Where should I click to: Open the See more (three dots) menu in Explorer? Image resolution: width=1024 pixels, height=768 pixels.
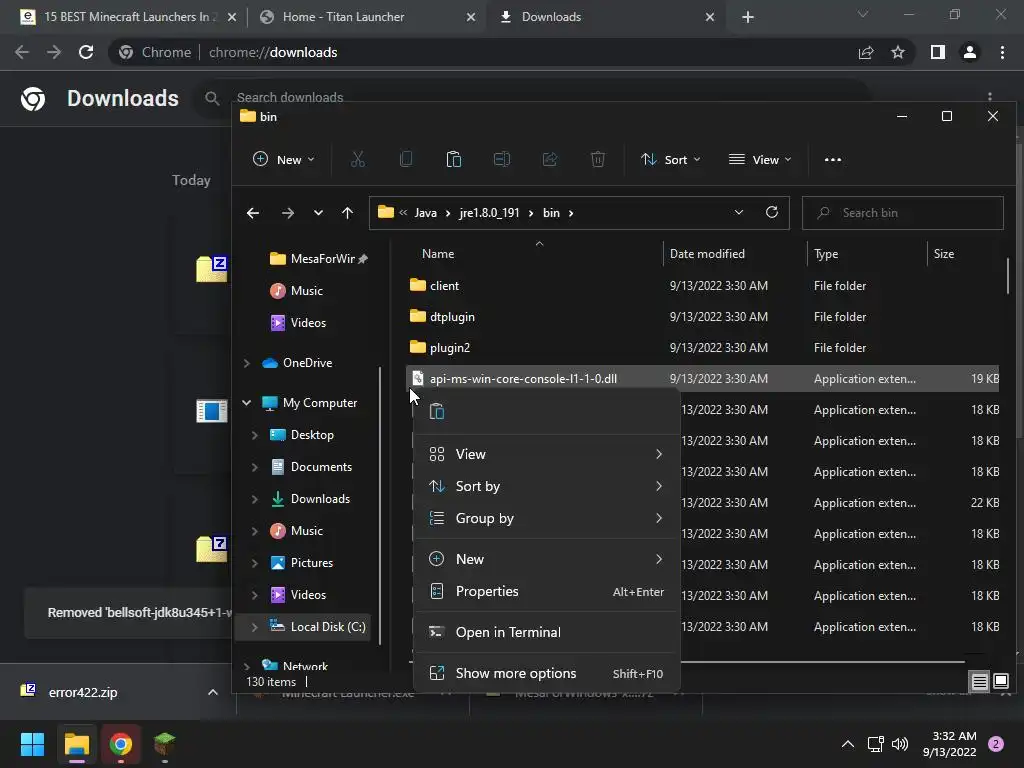(833, 159)
